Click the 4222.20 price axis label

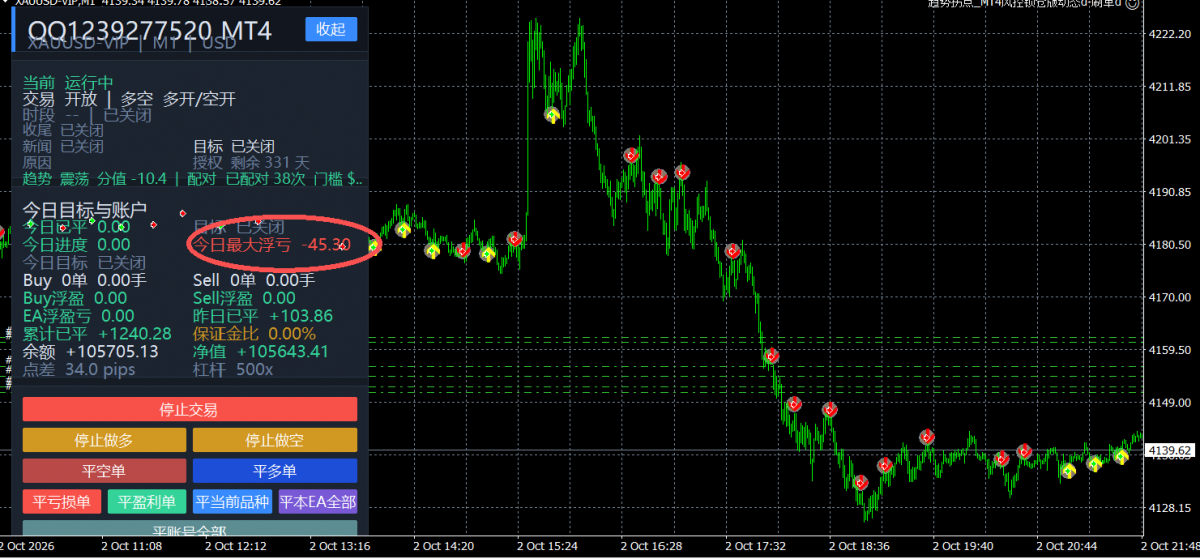(x=1170, y=34)
